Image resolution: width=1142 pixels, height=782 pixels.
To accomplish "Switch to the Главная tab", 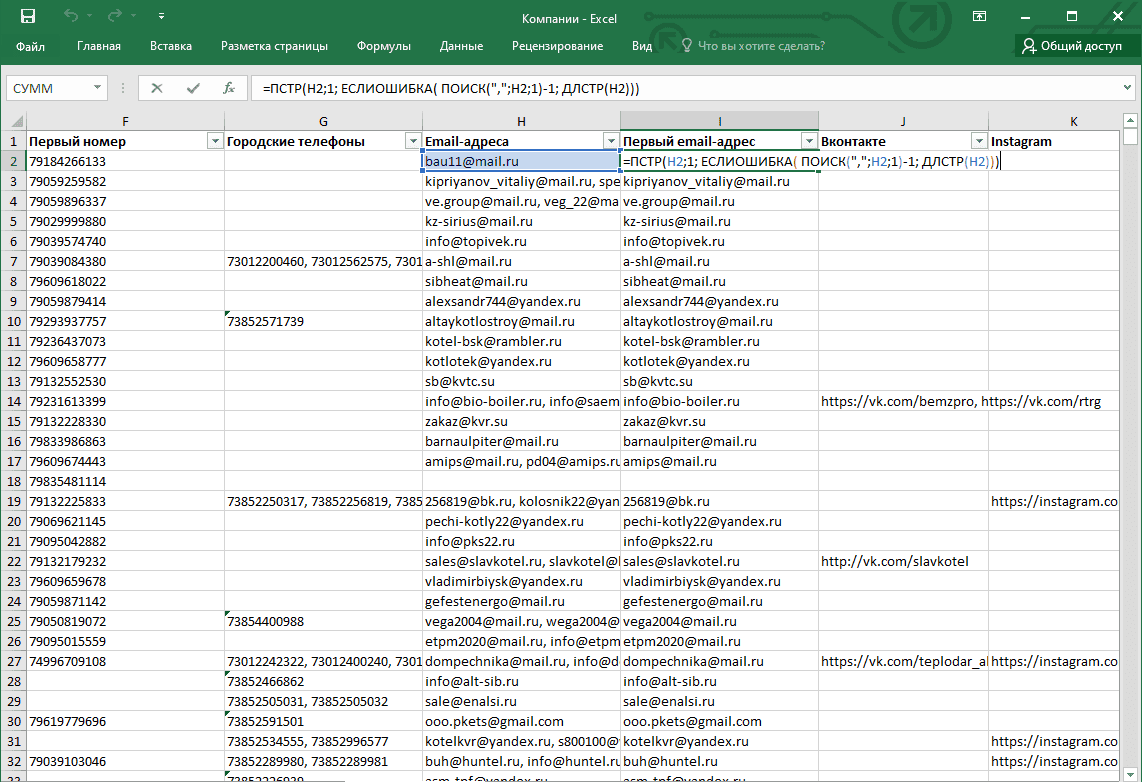I will point(99,46).
